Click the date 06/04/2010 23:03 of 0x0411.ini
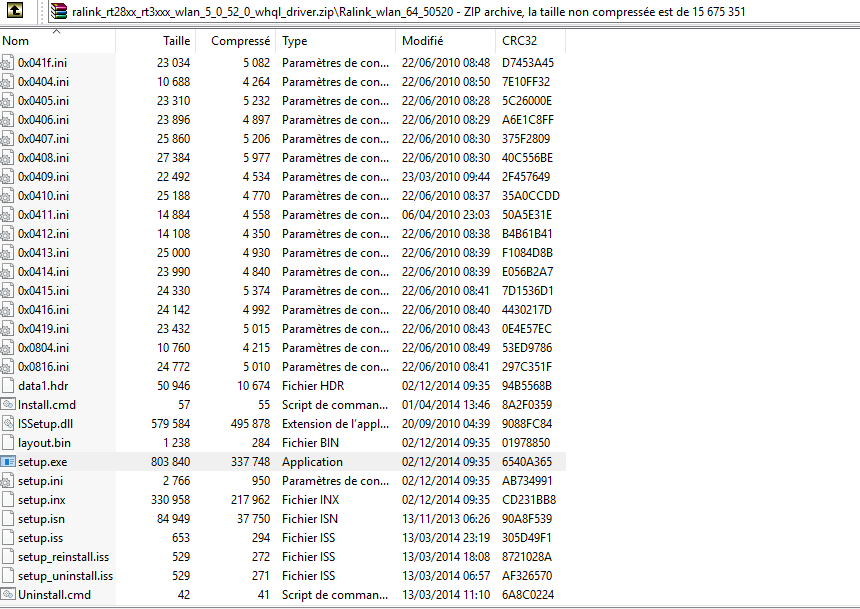860x609 pixels. tap(446, 215)
